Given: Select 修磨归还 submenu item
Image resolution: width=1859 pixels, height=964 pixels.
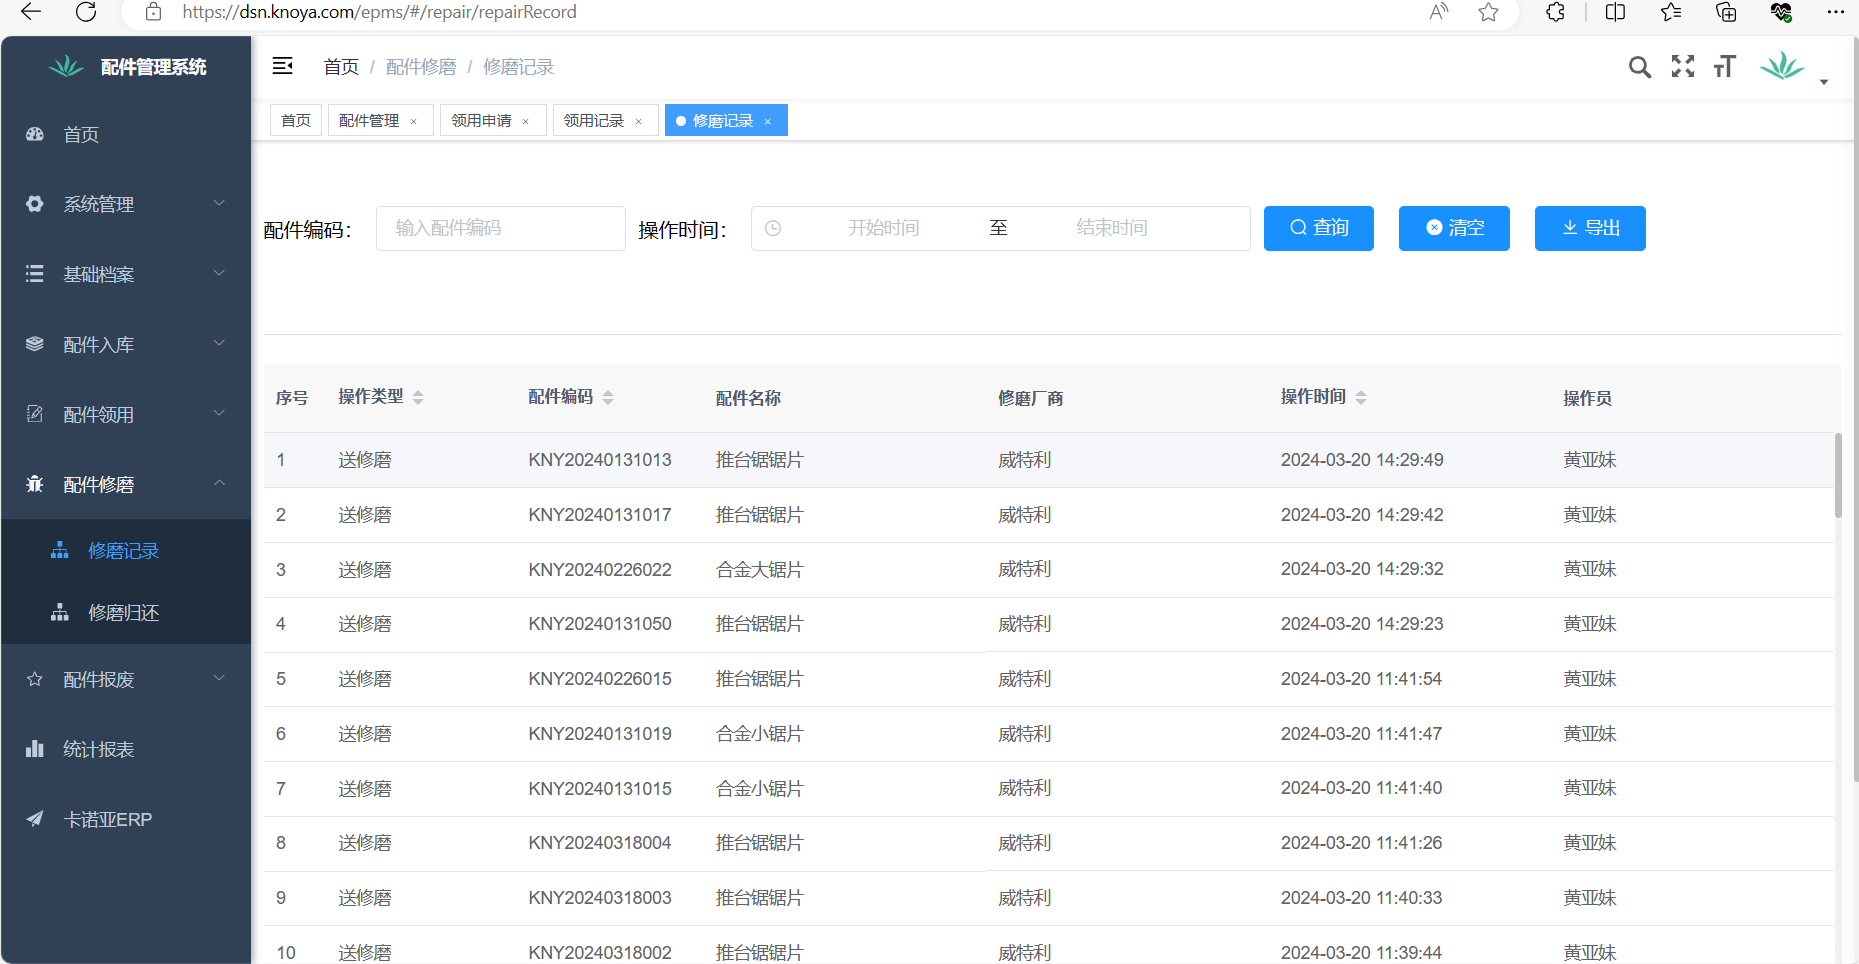Looking at the screenshot, I should click(x=126, y=612).
